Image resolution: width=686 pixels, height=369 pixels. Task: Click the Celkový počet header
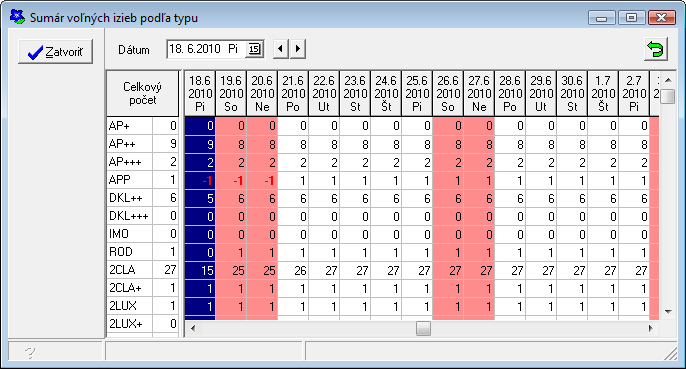coord(143,94)
